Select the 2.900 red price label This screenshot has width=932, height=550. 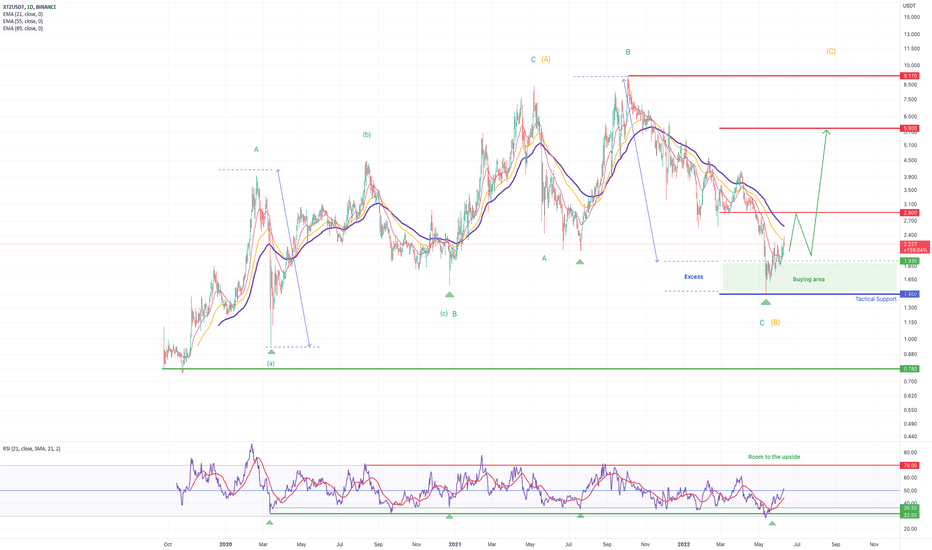[x=910, y=212]
